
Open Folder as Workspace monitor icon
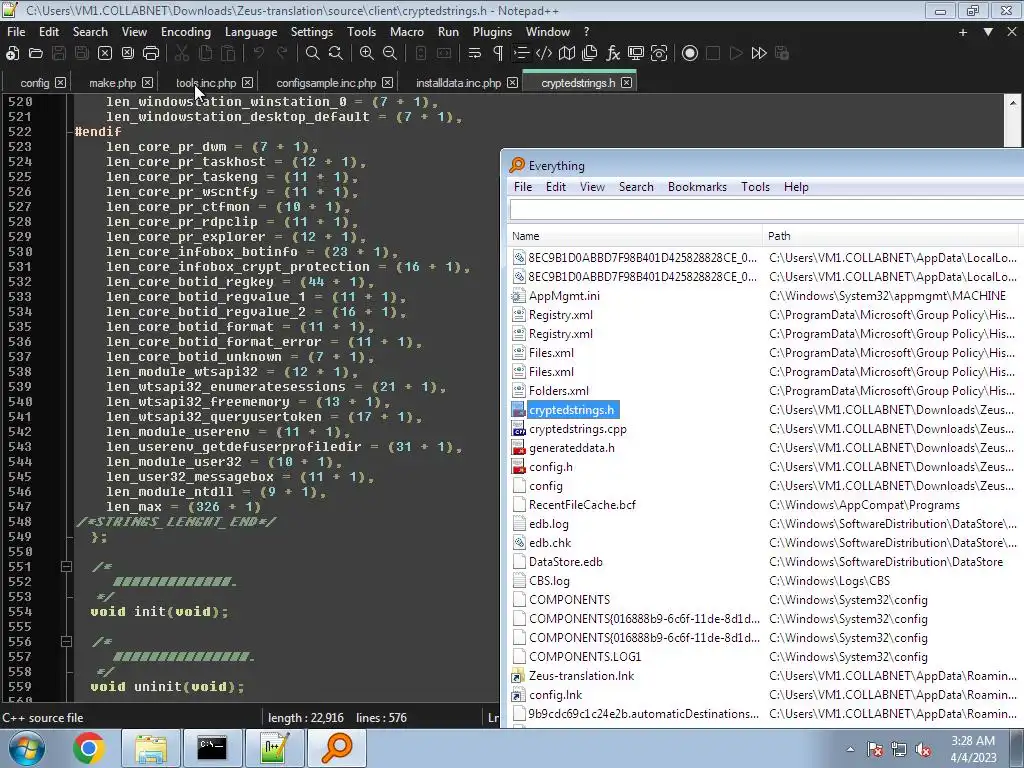click(x=635, y=54)
